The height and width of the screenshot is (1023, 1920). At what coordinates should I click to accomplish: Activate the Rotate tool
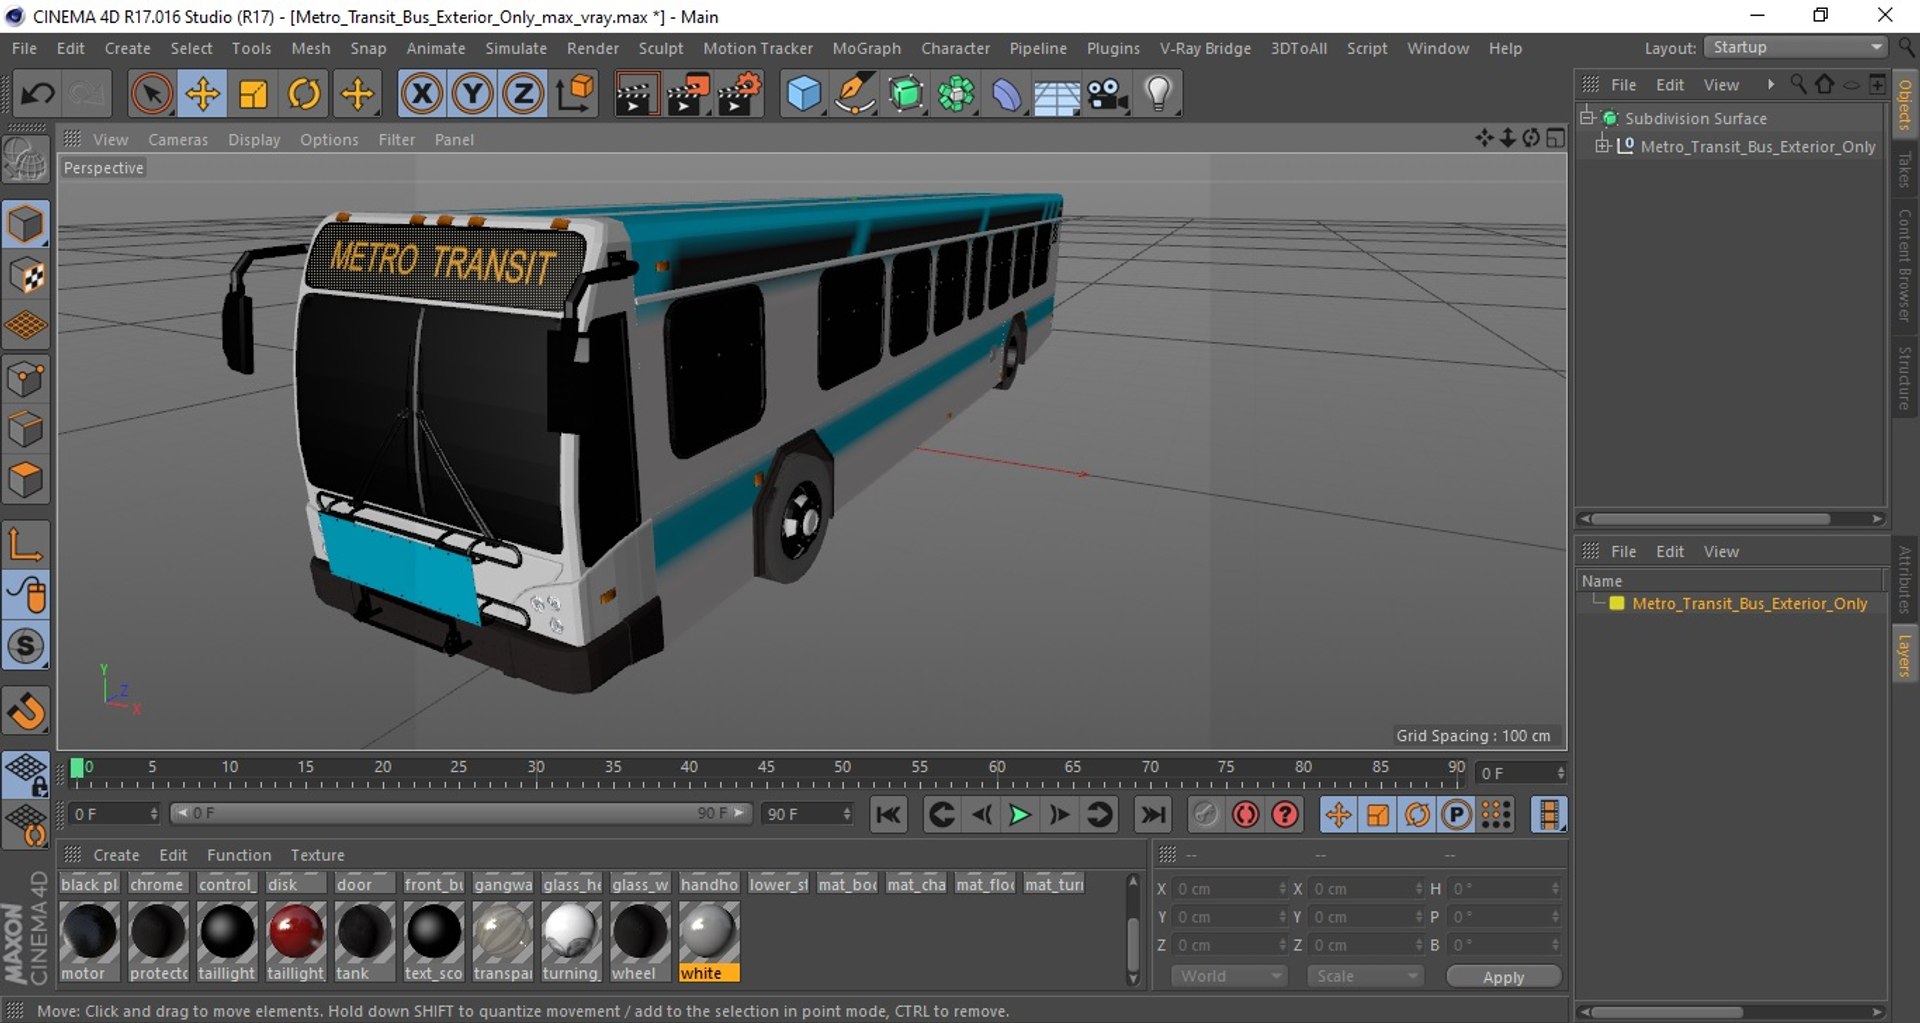click(304, 94)
